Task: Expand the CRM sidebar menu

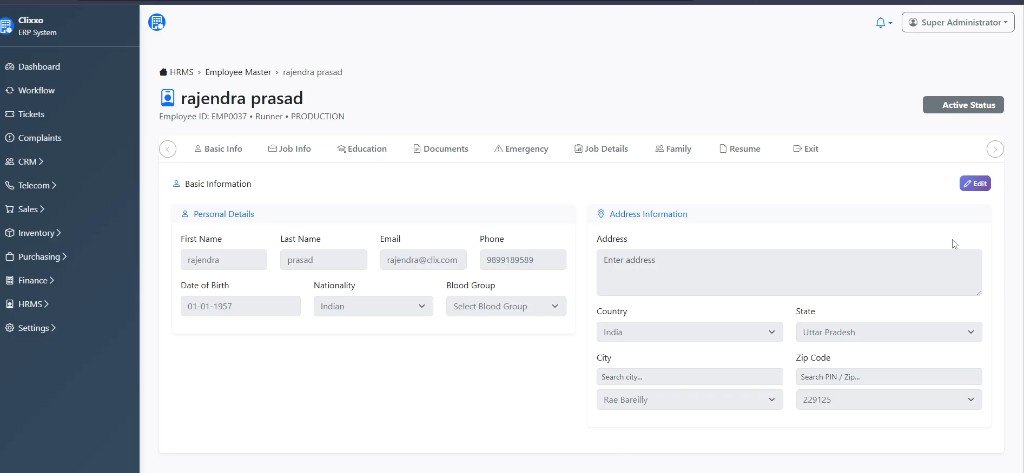Action: click(40, 161)
